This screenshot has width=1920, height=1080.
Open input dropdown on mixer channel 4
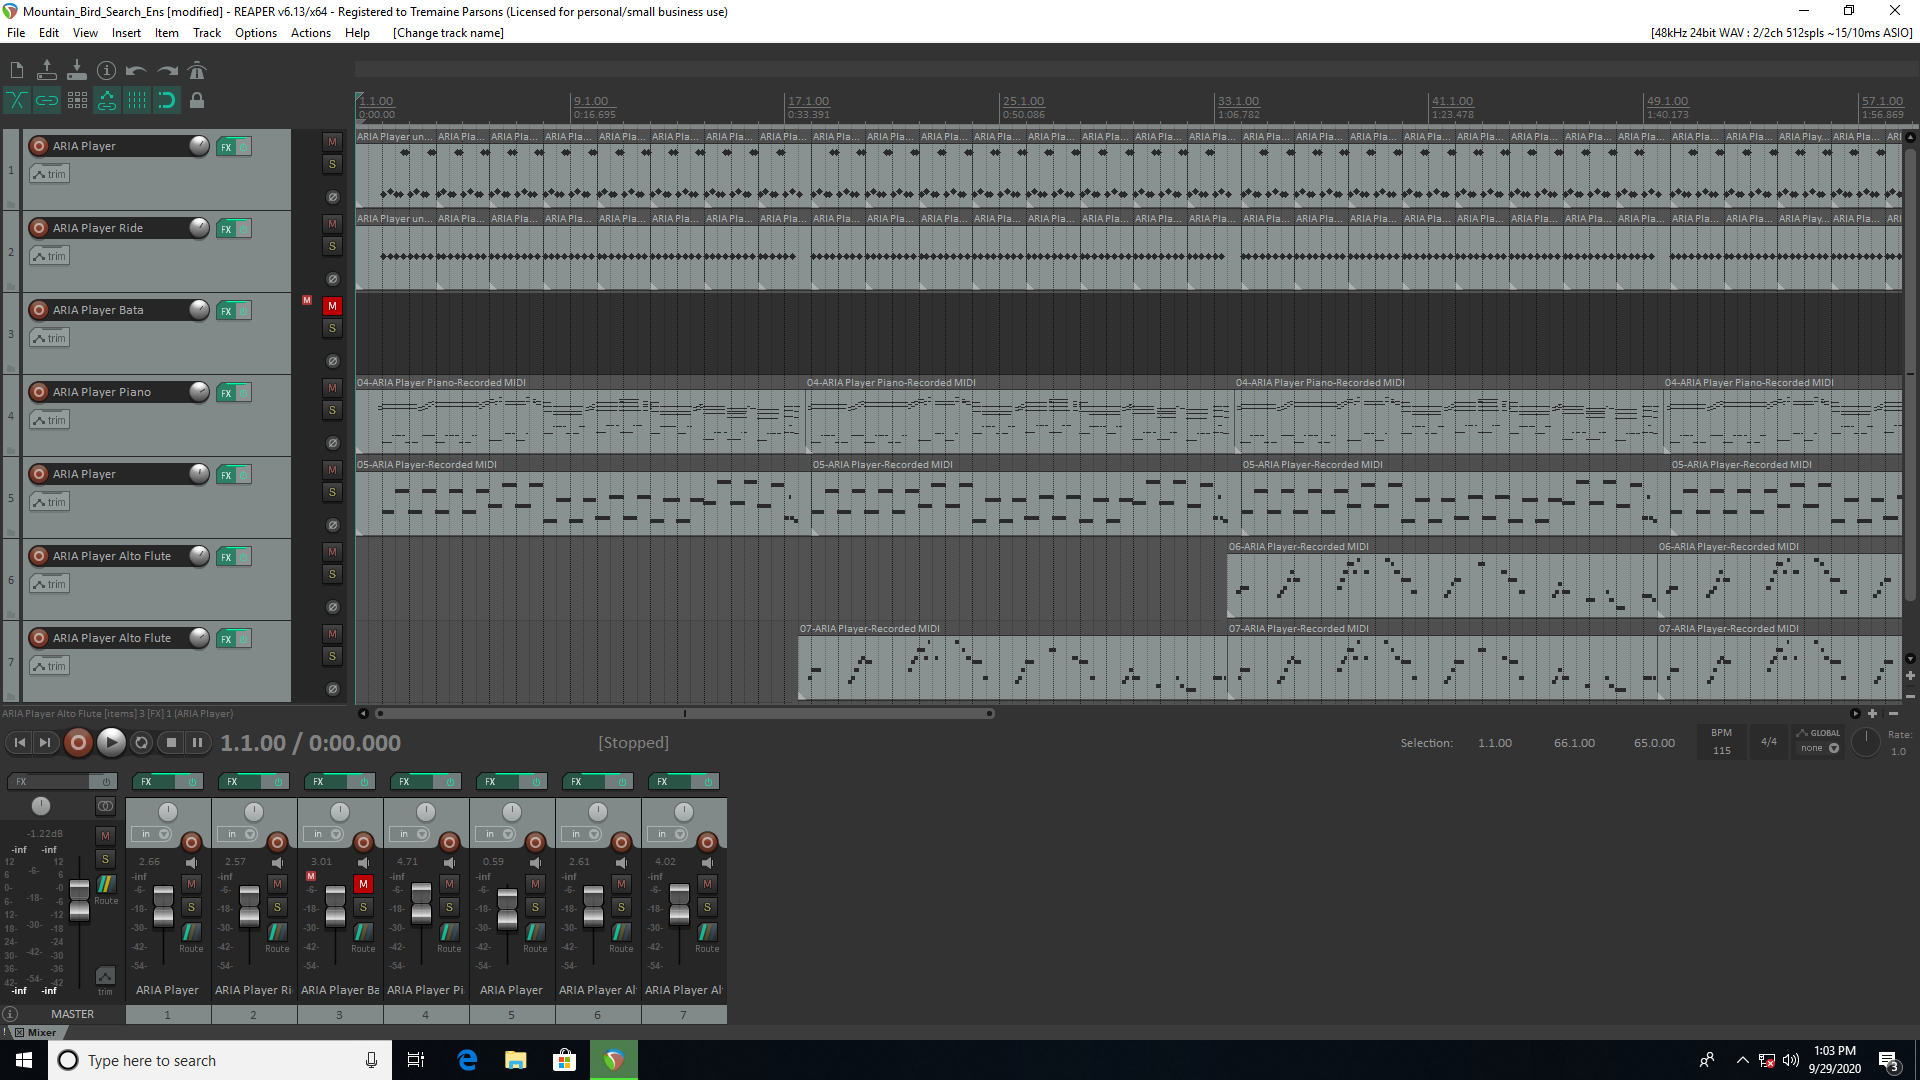pos(412,834)
